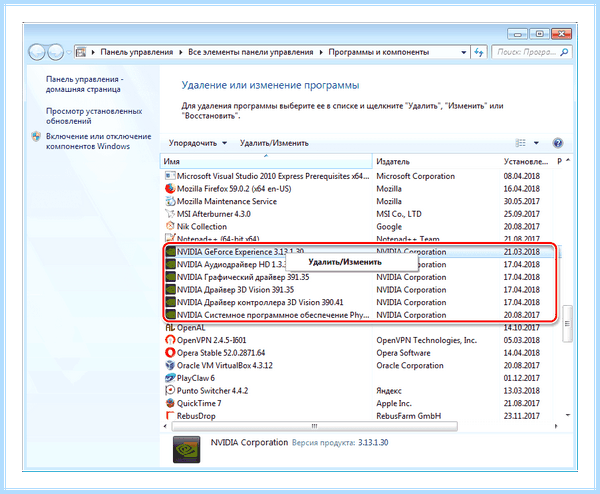This screenshot has width=600, height=494.
Task: Open Просмотр установленных обновлений link
Action: tap(94, 116)
